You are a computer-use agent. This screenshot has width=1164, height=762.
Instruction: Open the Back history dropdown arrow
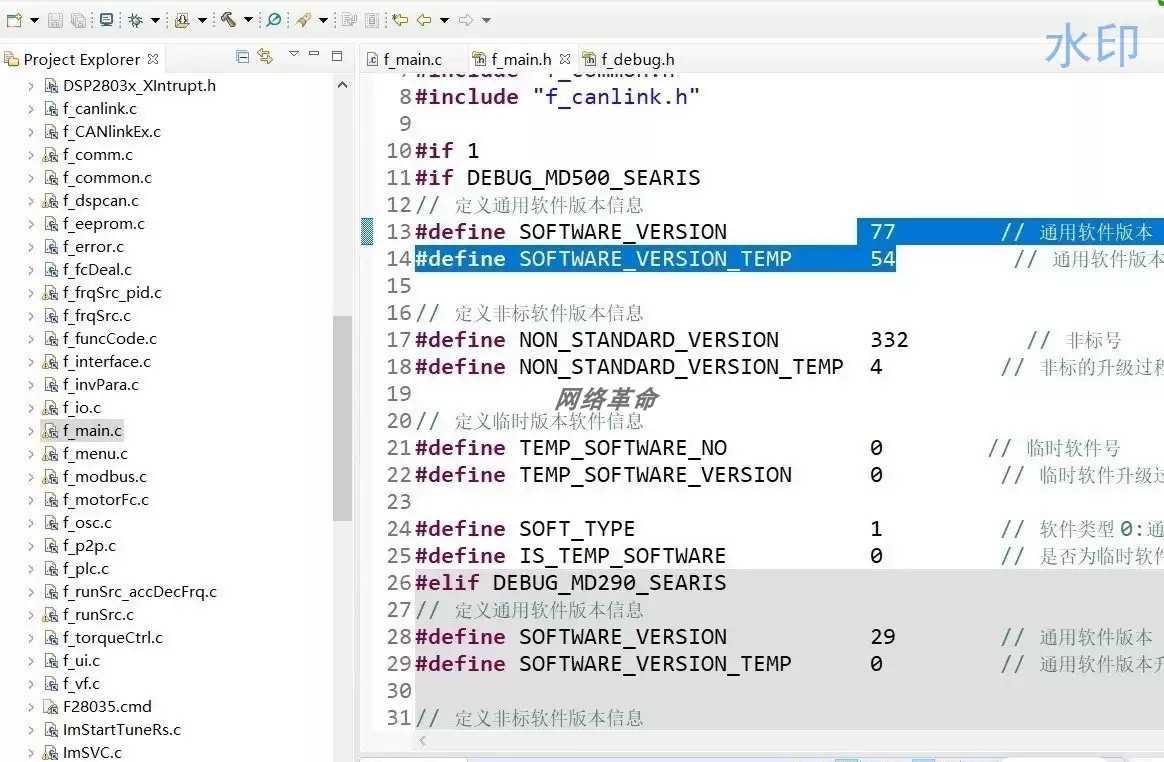445,21
